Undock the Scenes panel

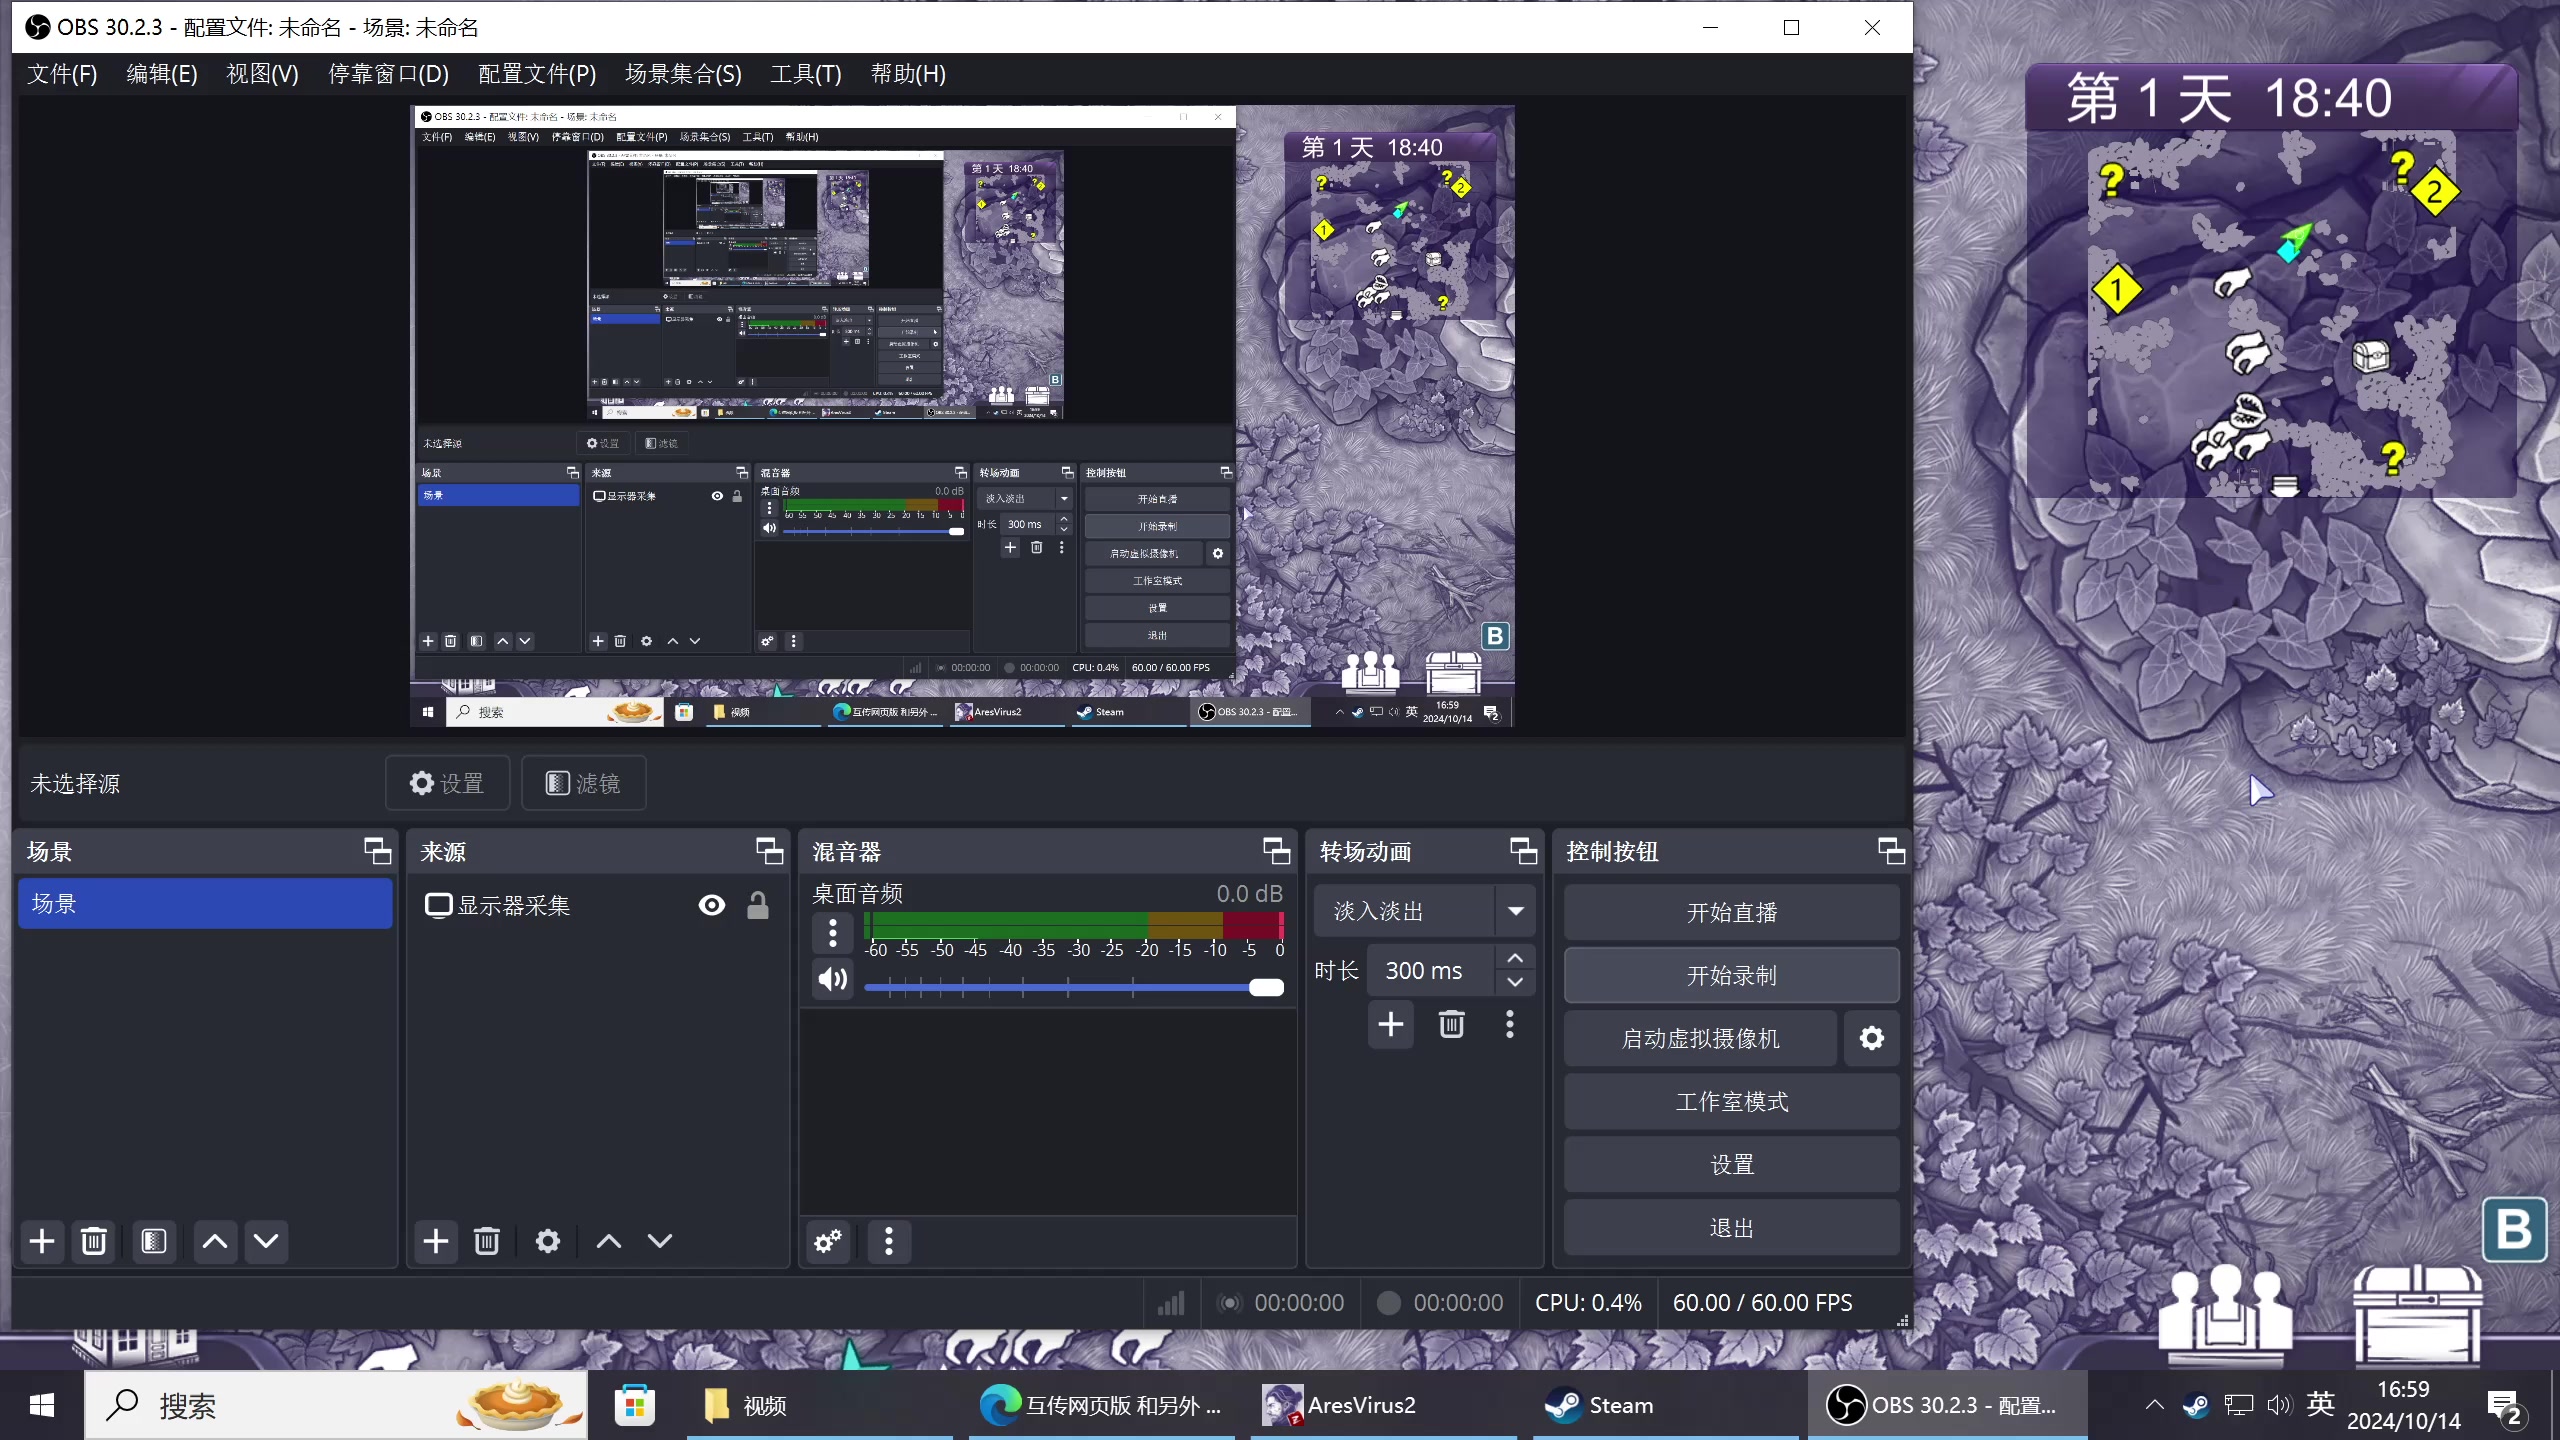tap(377, 851)
